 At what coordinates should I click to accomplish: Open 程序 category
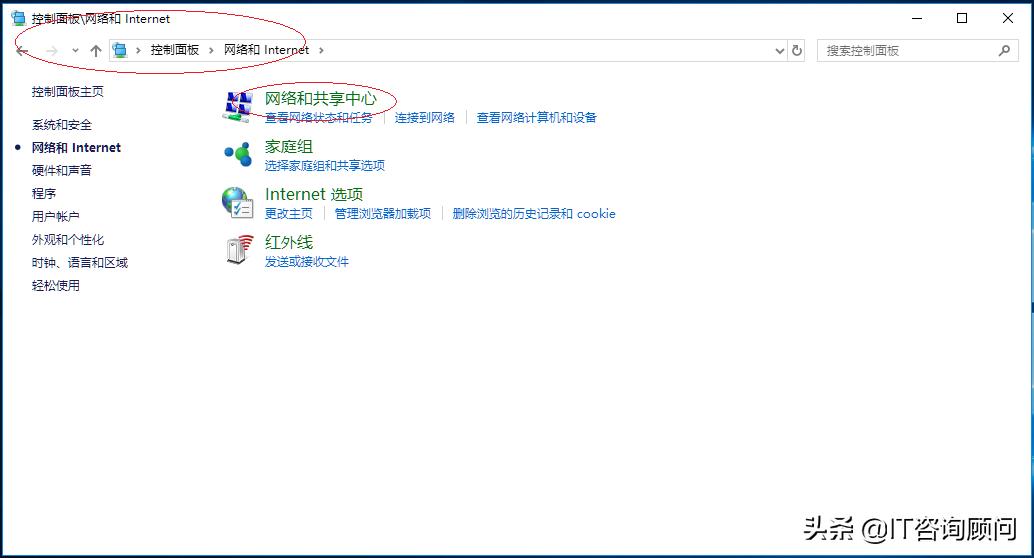tap(44, 193)
